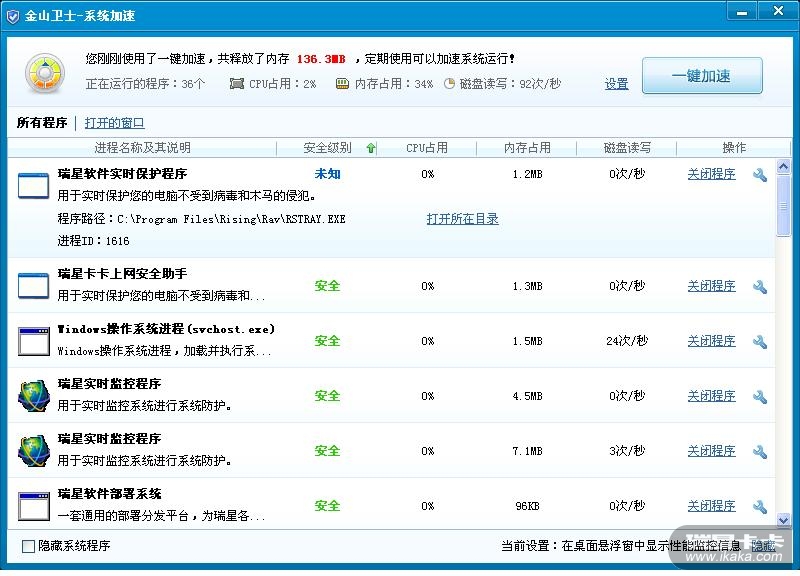Image resolution: width=800 pixels, height=576 pixels.
Task: Click 136.3MB released memory value
Action: 321,59
